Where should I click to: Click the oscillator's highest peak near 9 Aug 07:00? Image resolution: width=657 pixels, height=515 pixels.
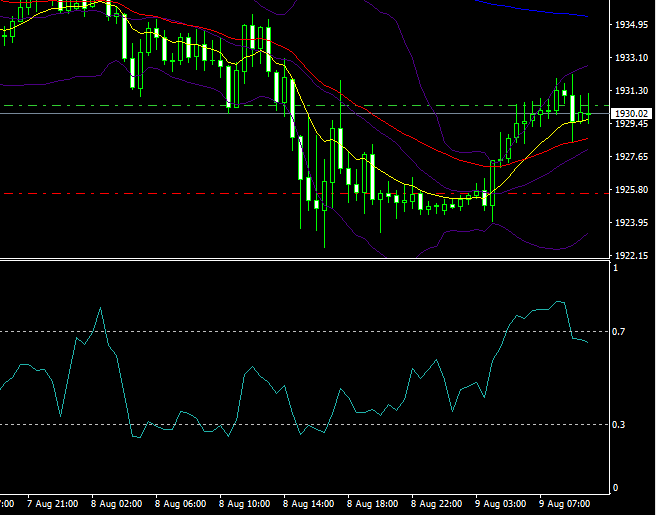[x=560, y=301]
